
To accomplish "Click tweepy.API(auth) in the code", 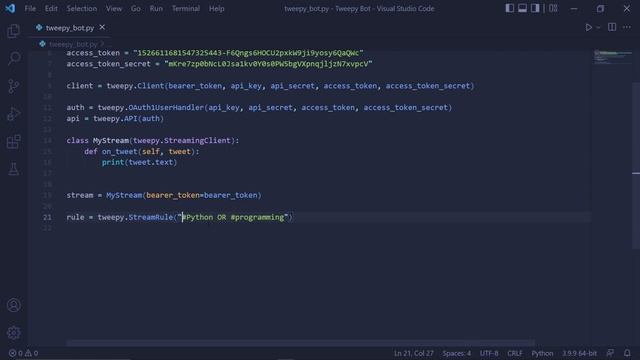I will [128, 118].
